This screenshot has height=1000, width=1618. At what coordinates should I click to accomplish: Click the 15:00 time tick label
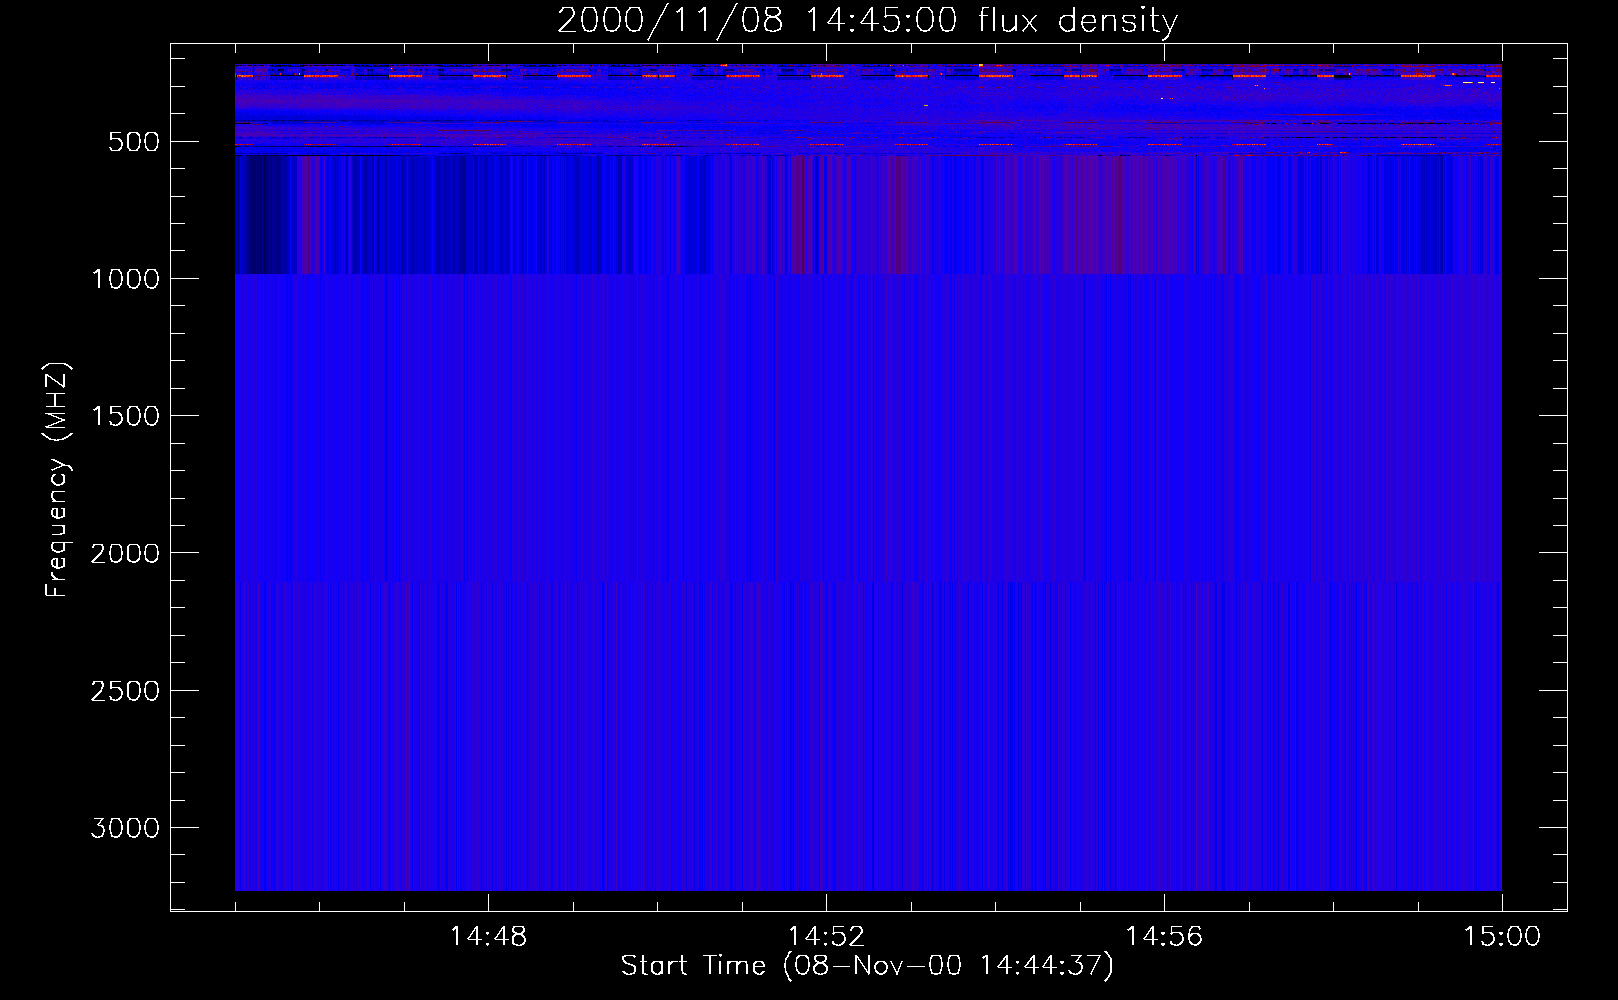click(x=1502, y=937)
